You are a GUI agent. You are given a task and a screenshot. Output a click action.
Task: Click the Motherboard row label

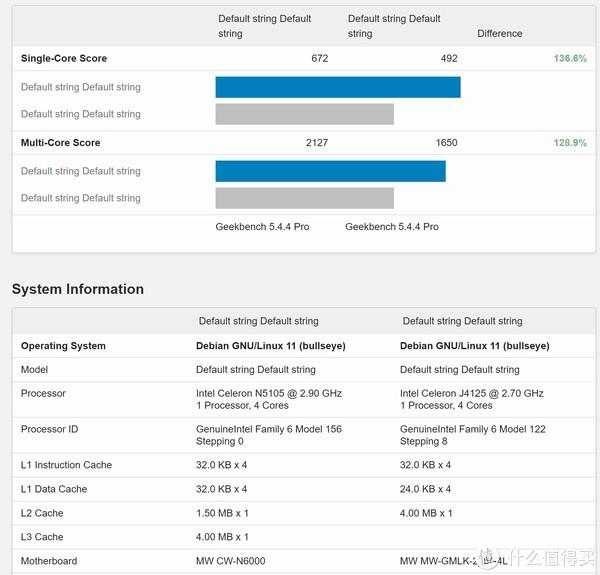tap(49, 561)
